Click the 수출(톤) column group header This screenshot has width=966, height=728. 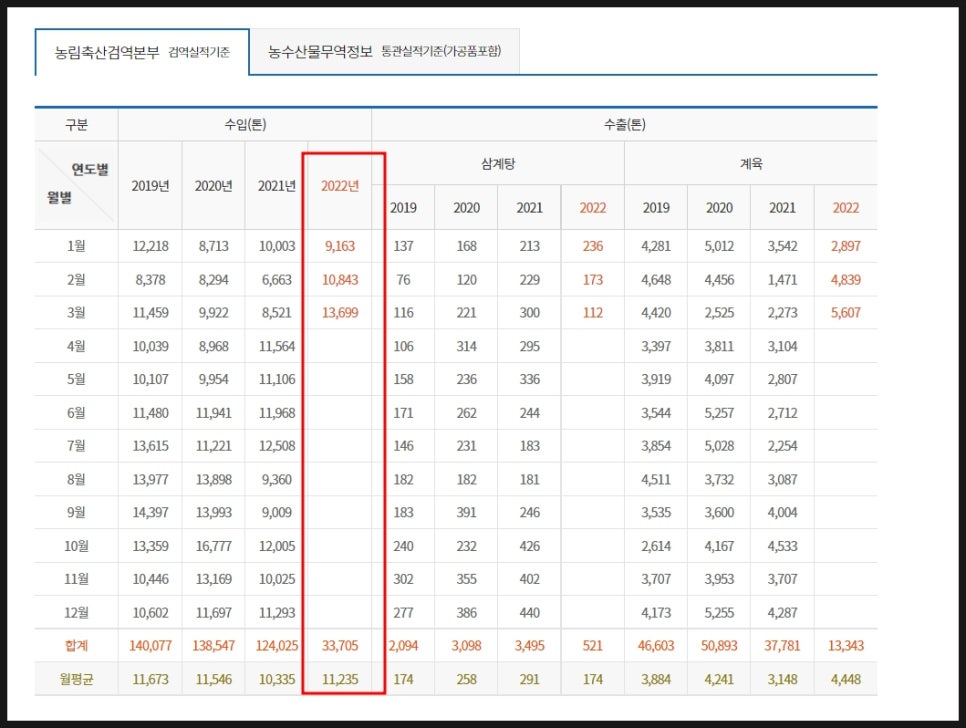(624, 124)
